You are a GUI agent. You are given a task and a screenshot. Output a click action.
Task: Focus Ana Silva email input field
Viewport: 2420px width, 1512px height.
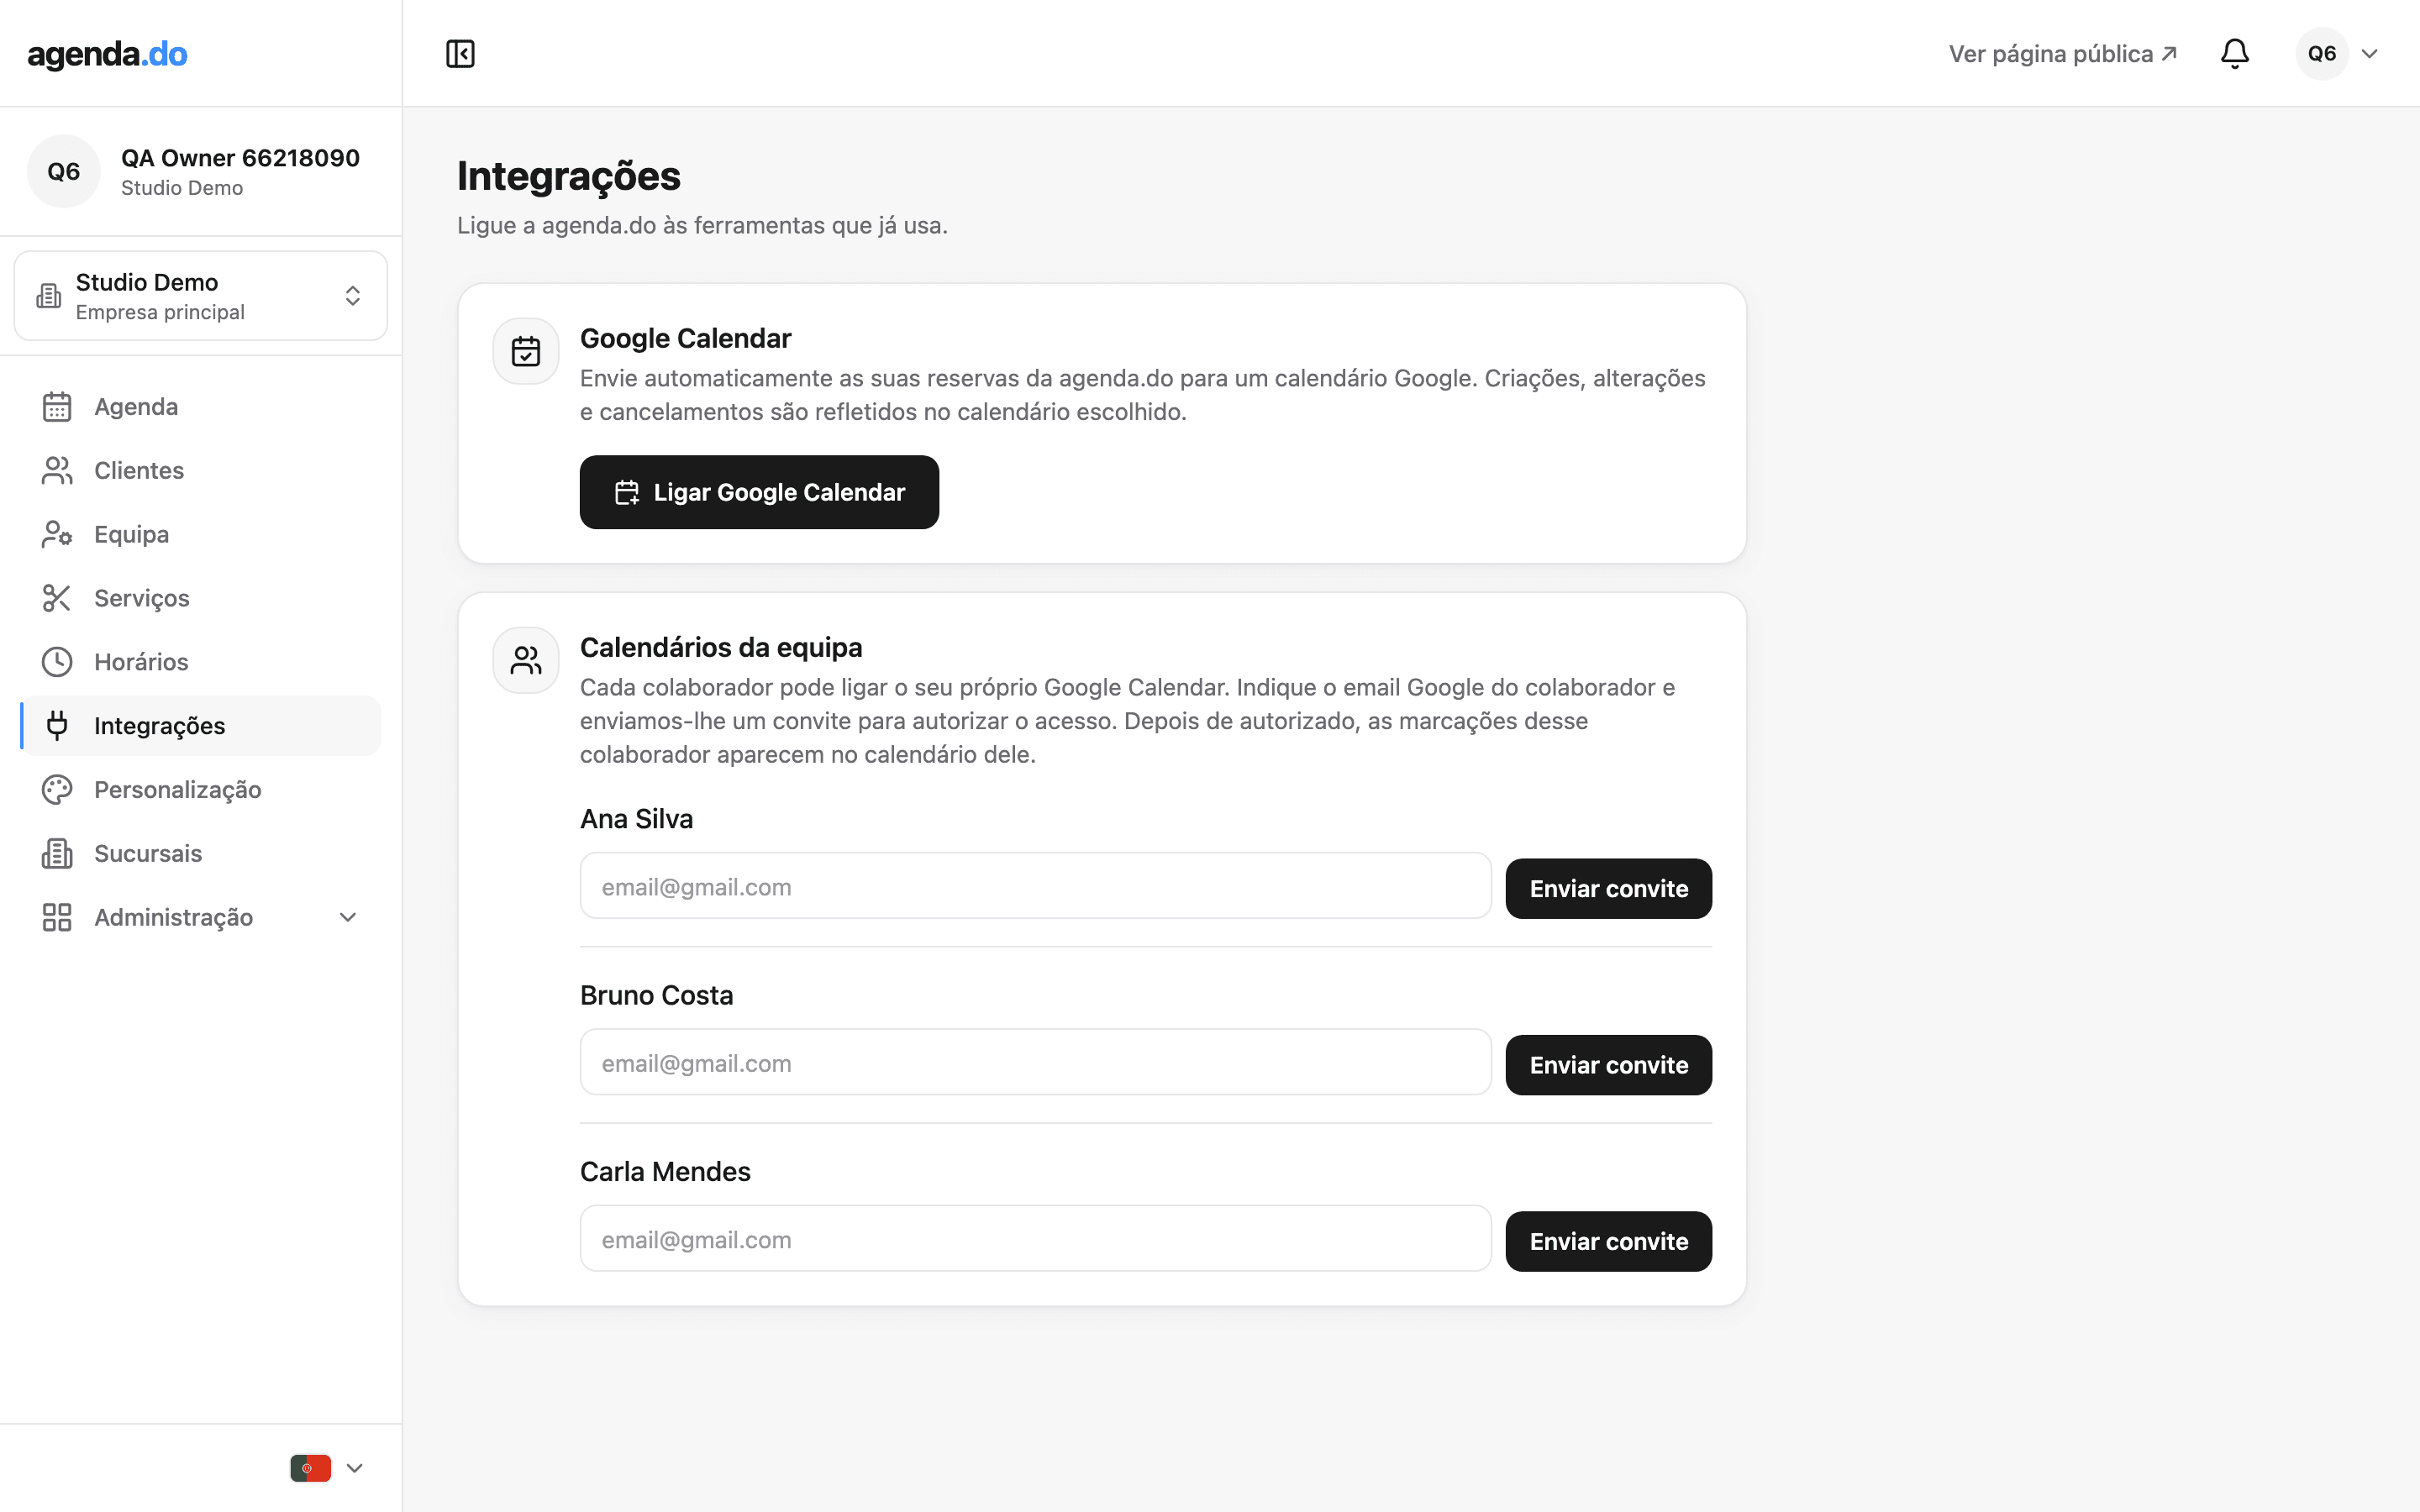[1035, 887]
